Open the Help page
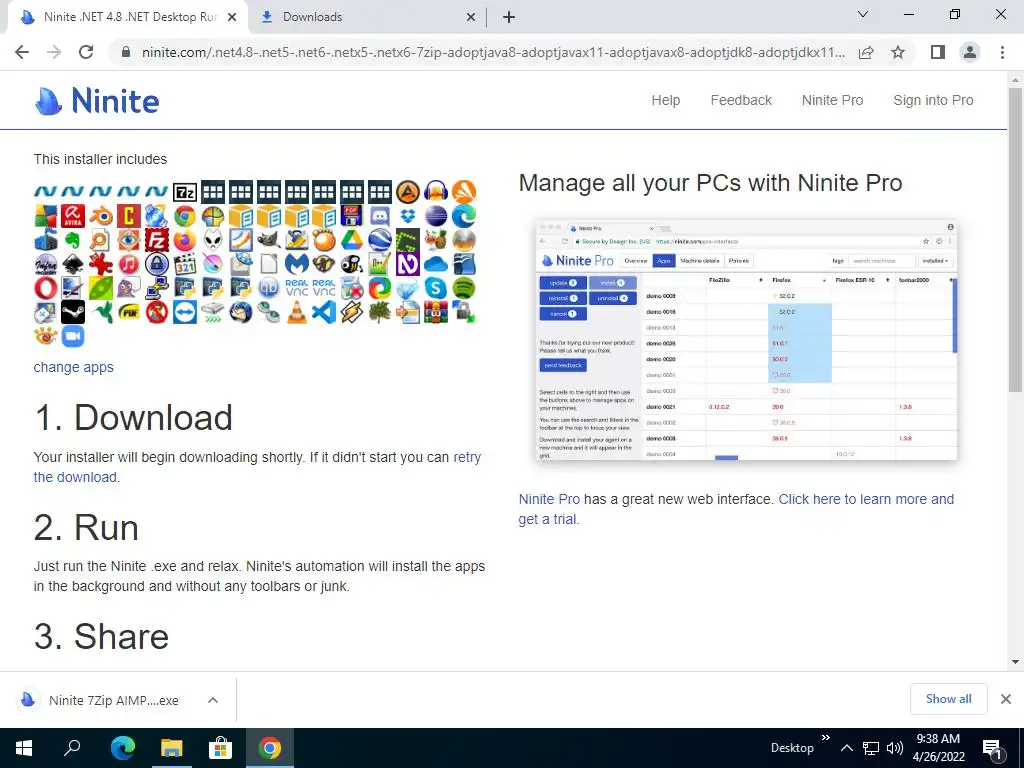Image resolution: width=1024 pixels, height=768 pixels. [665, 100]
